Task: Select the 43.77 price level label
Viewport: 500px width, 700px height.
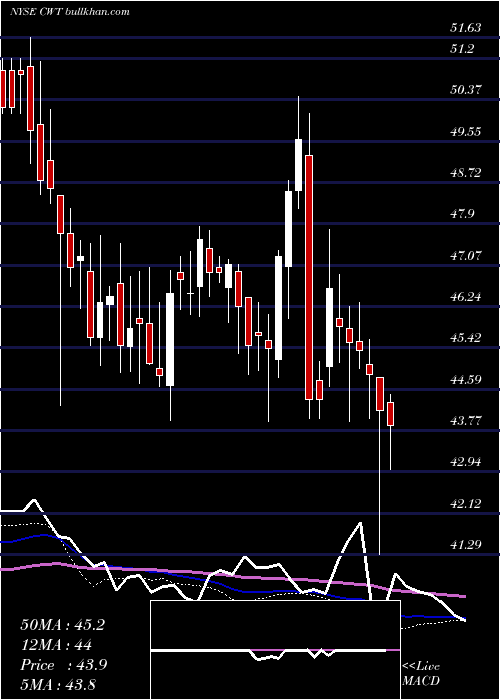Action: [x=466, y=421]
